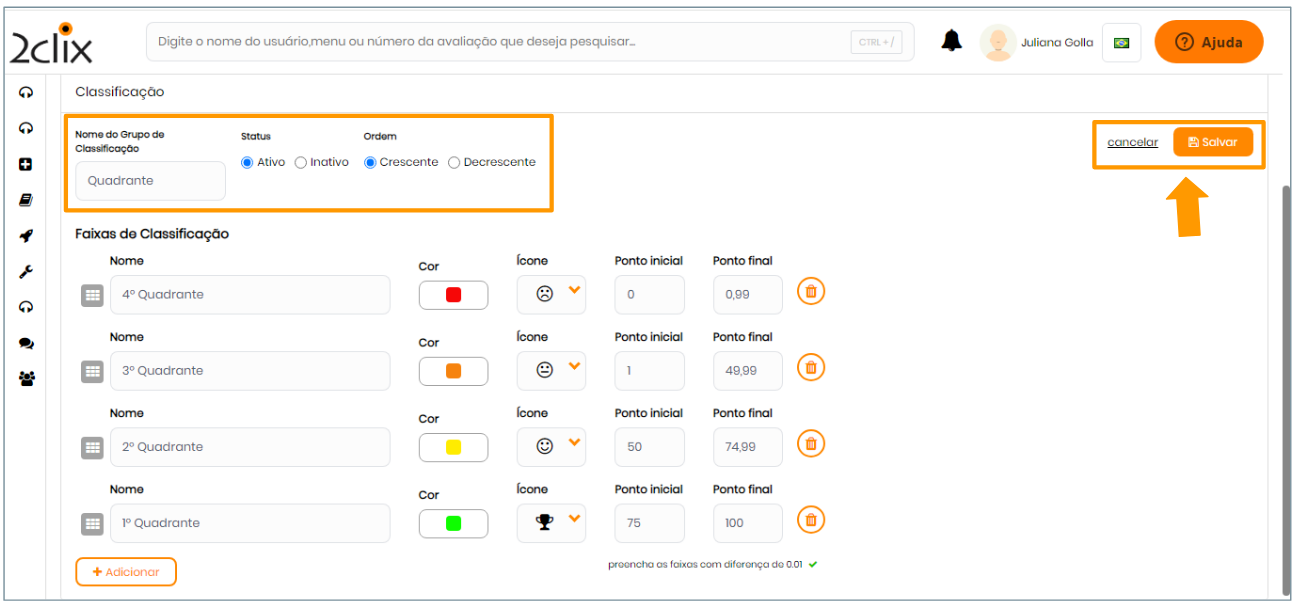Open the rocket icon in sidebar
The width and height of the screenshot is (1294, 605).
pyautogui.click(x=26, y=236)
